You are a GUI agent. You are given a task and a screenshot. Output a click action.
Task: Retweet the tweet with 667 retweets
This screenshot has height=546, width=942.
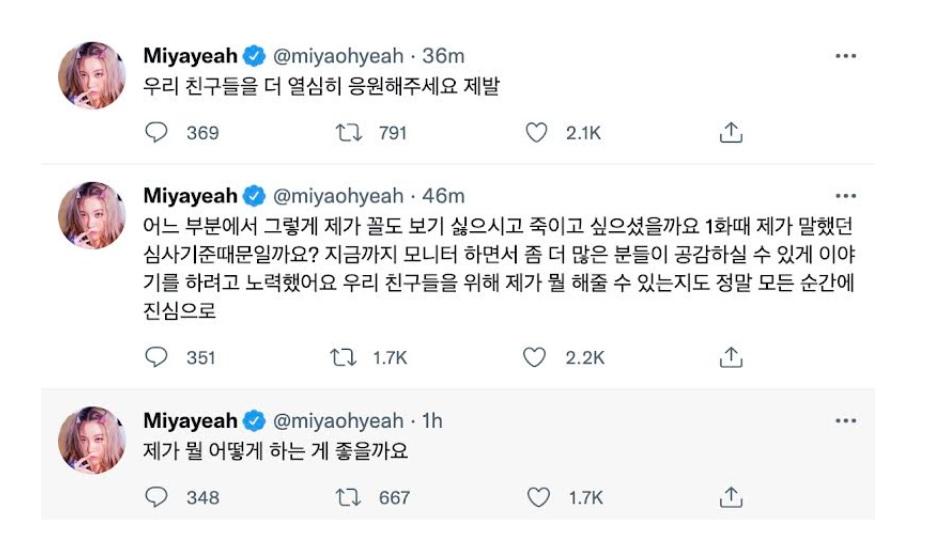coord(347,496)
